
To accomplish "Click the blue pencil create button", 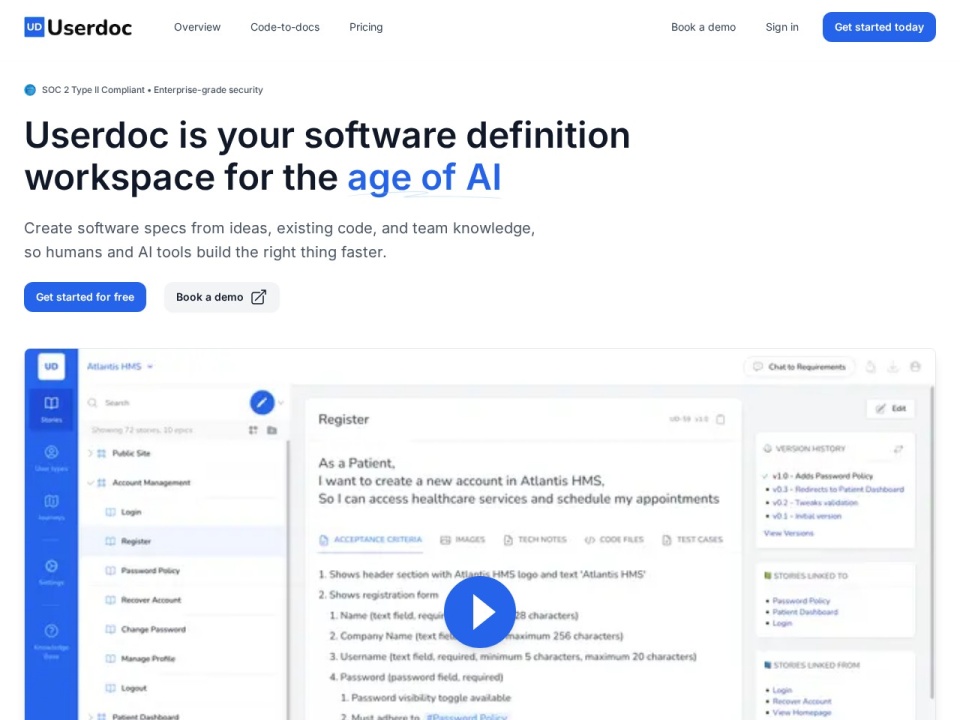I will pyautogui.click(x=262, y=402).
